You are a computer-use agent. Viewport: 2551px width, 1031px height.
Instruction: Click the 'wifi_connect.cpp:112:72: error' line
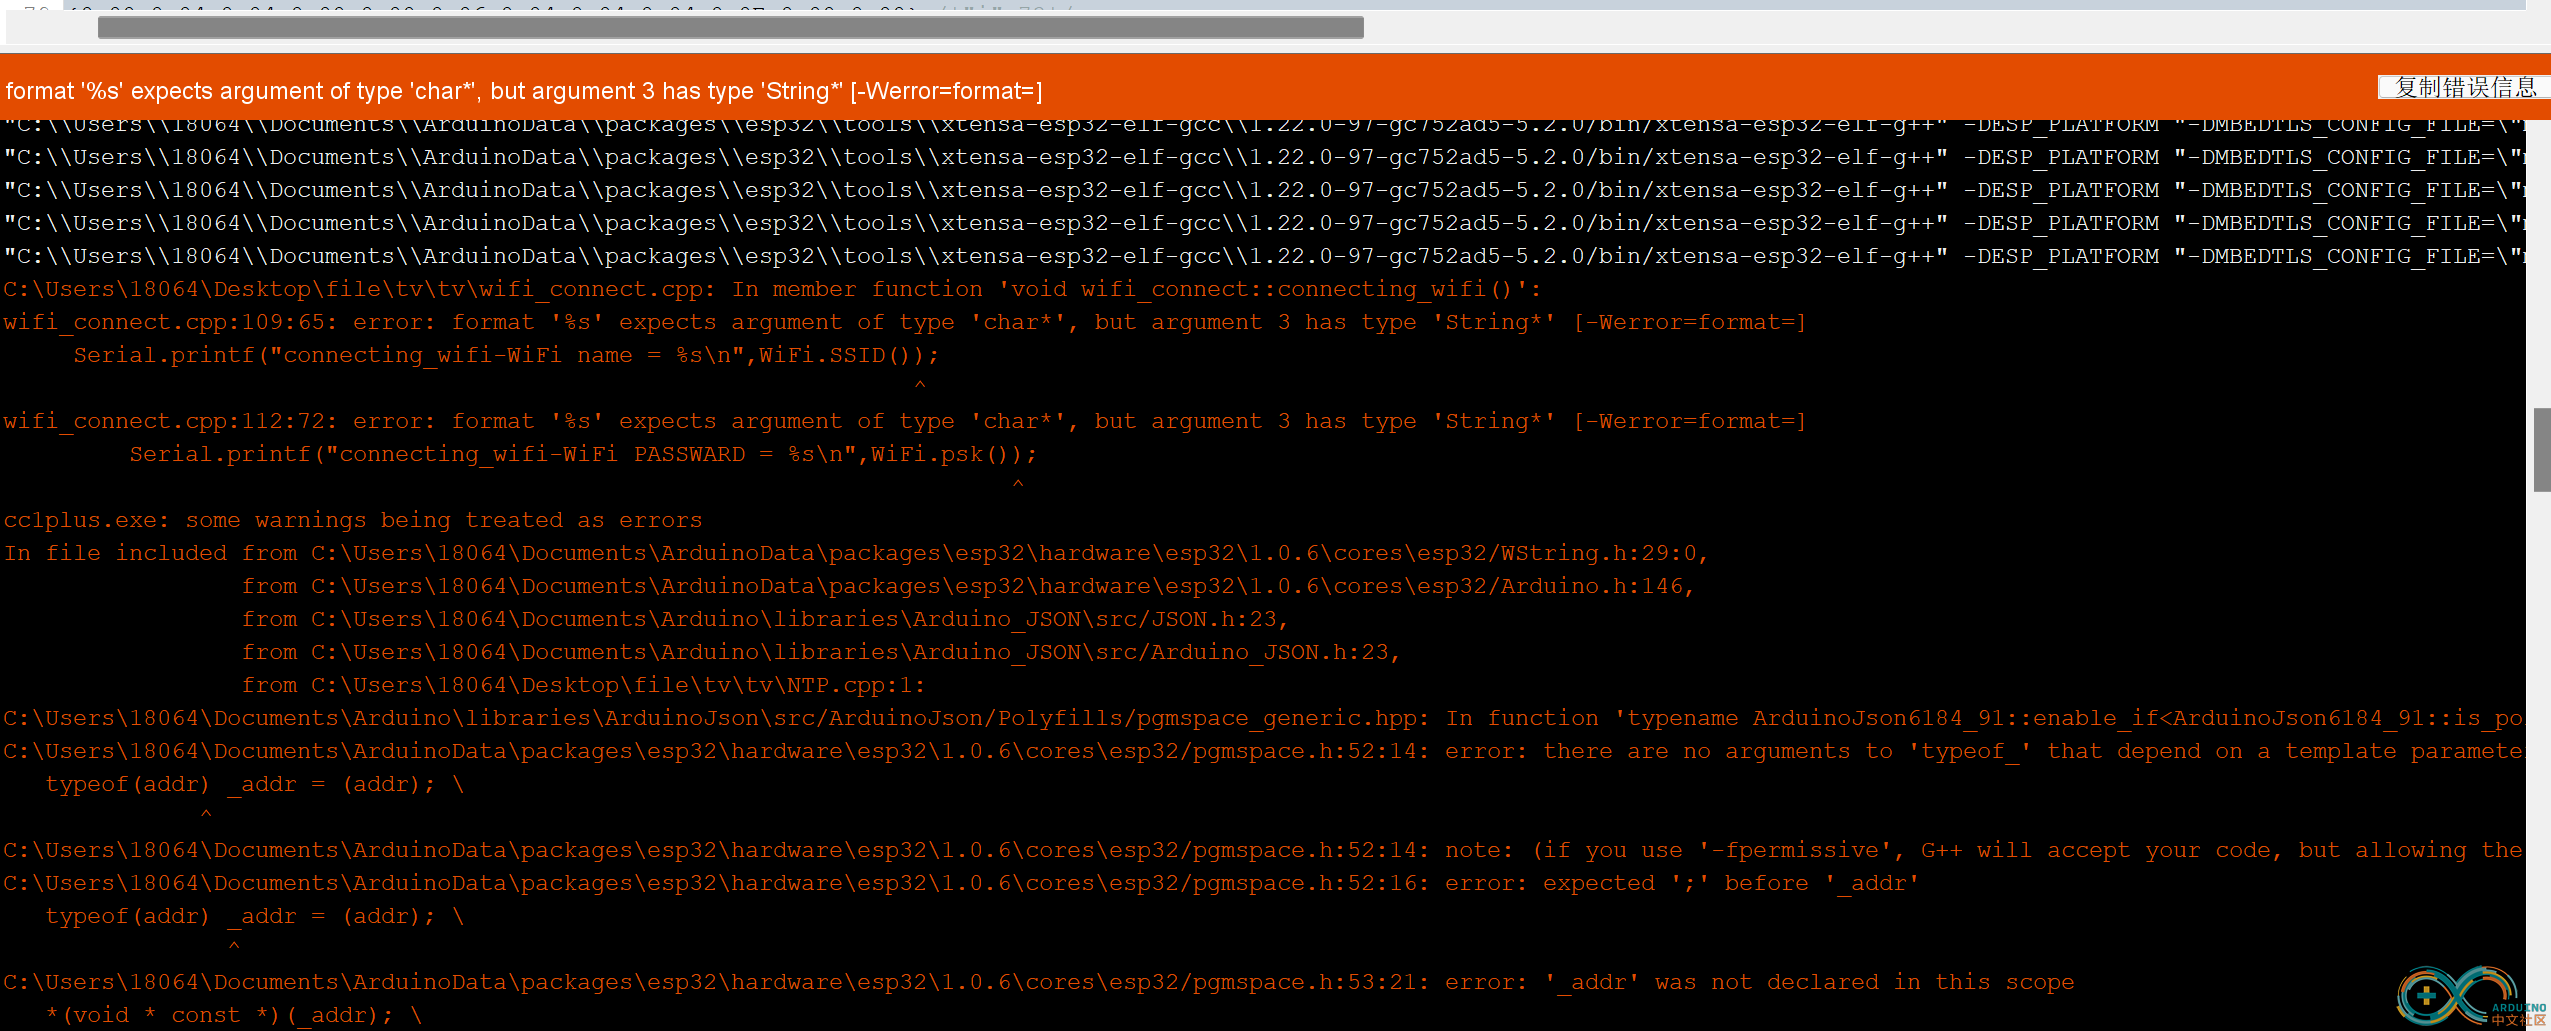905,421
